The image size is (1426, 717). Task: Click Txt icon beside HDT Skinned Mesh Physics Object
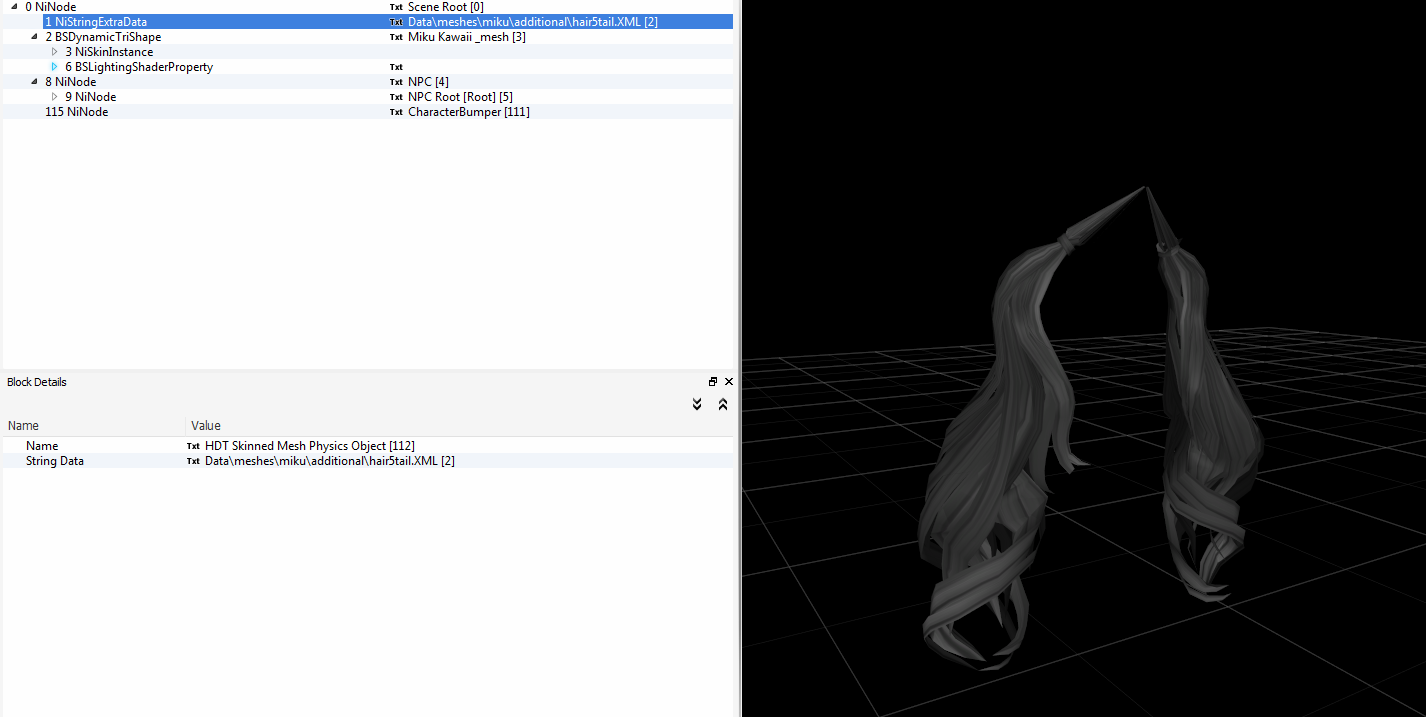coord(193,446)
